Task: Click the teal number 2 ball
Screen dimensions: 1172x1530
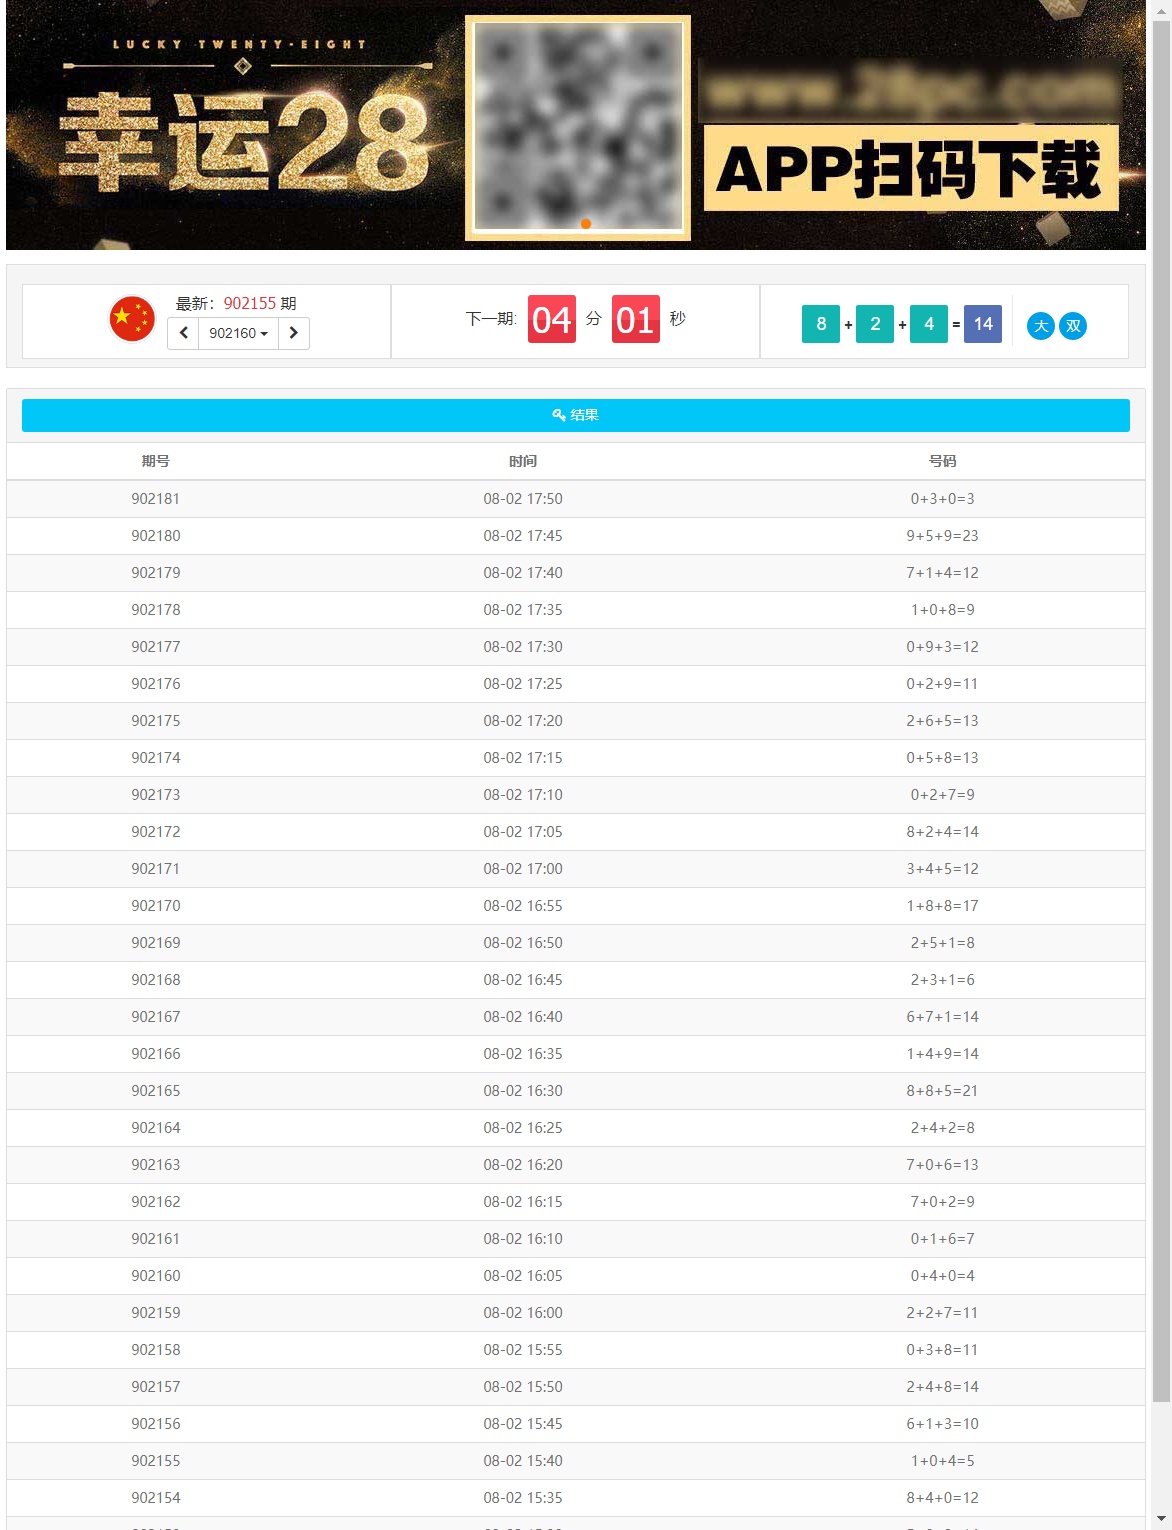Action: tap(875, 324)
